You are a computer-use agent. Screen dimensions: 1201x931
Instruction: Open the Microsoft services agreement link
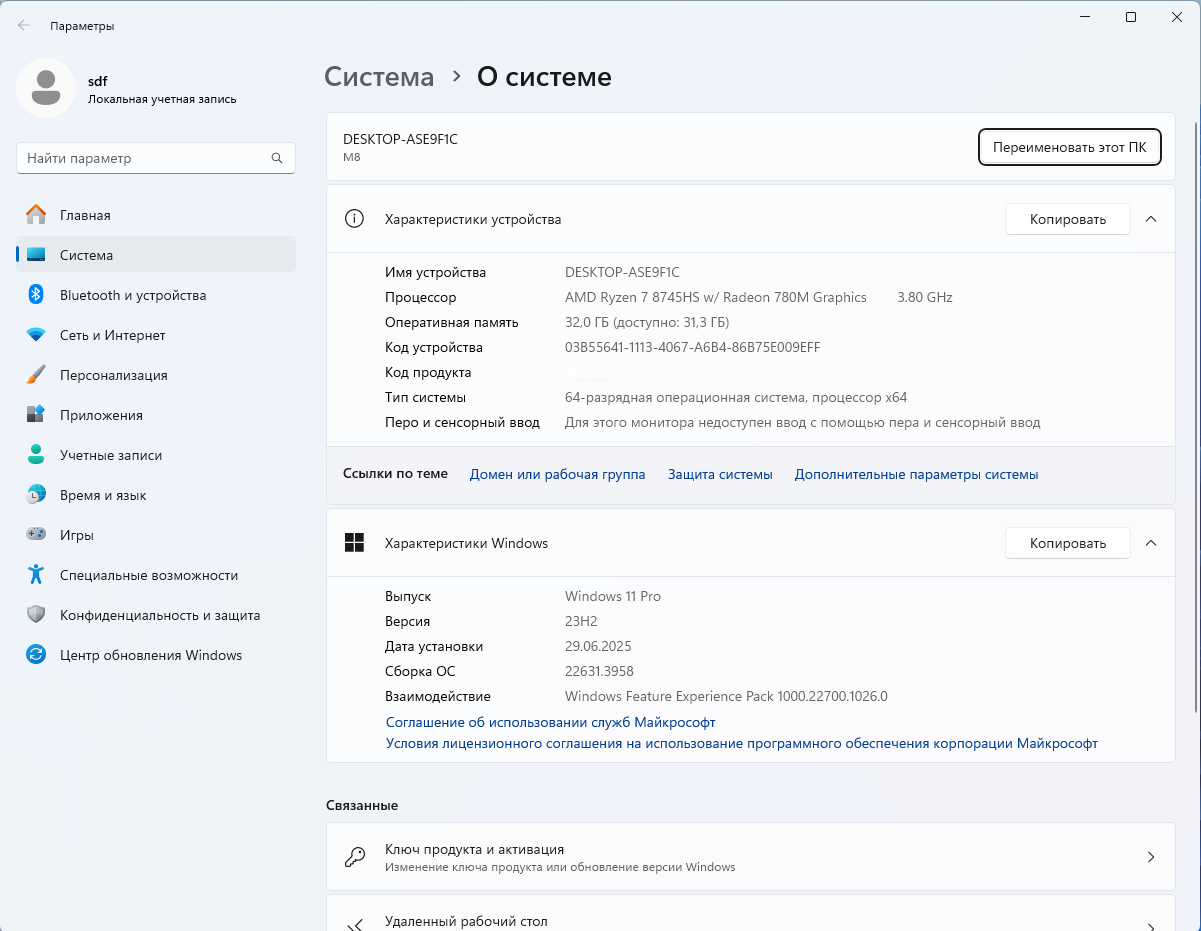coord(550,722)
